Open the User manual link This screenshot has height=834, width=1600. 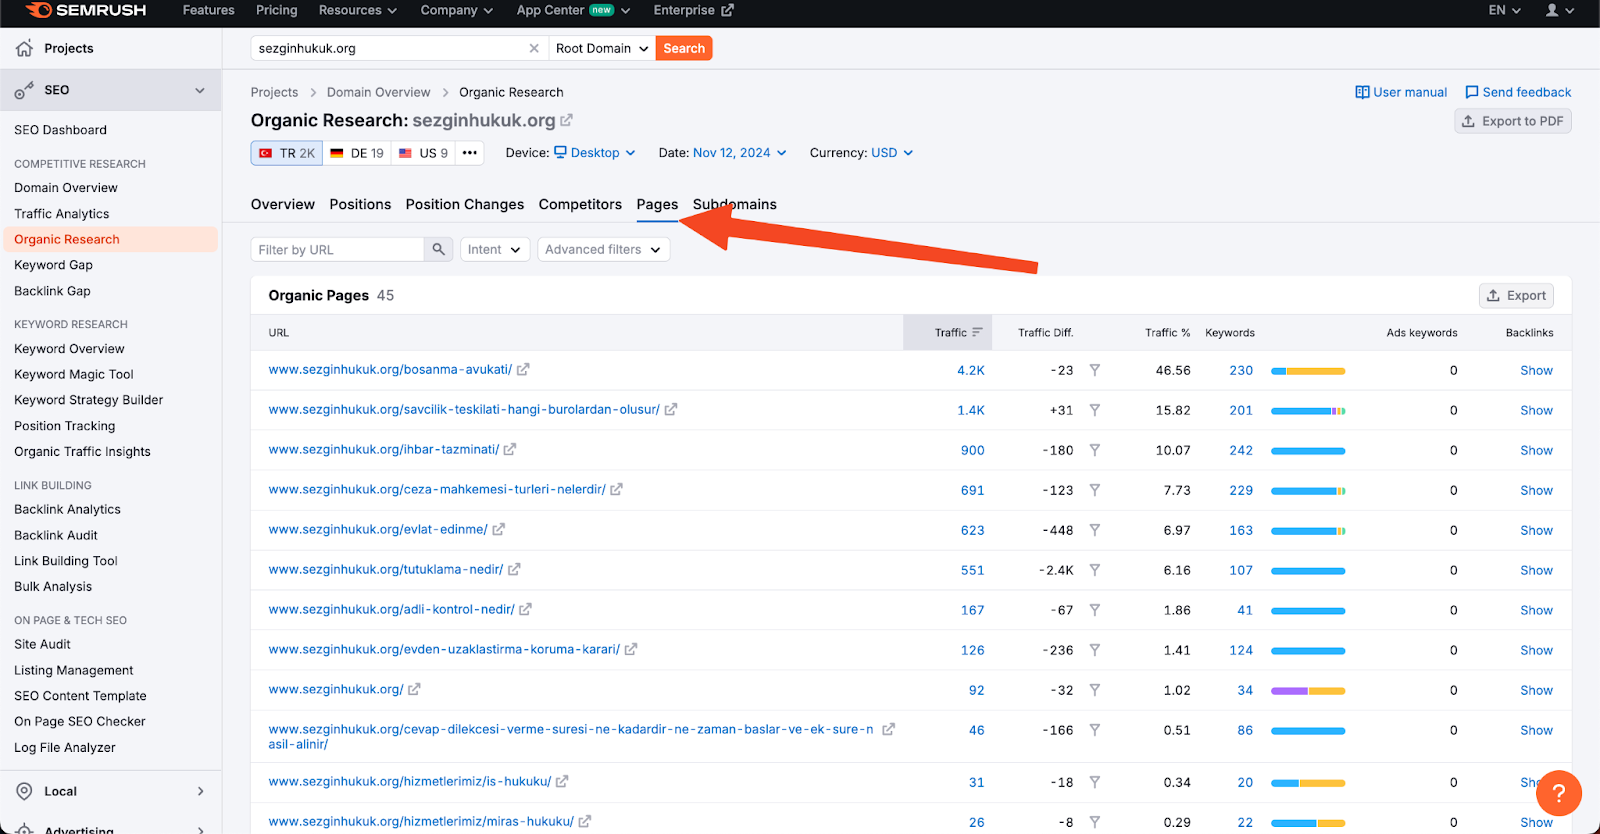tap(1401, 92)
